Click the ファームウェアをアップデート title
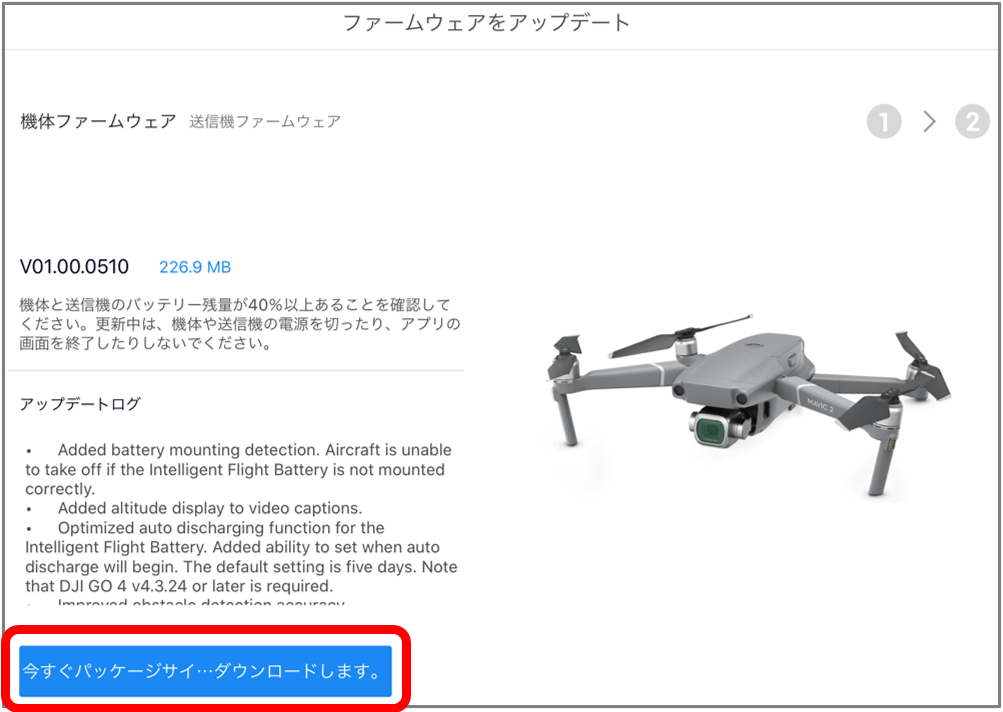This screenshot has height=712, width=1003. 486,23
